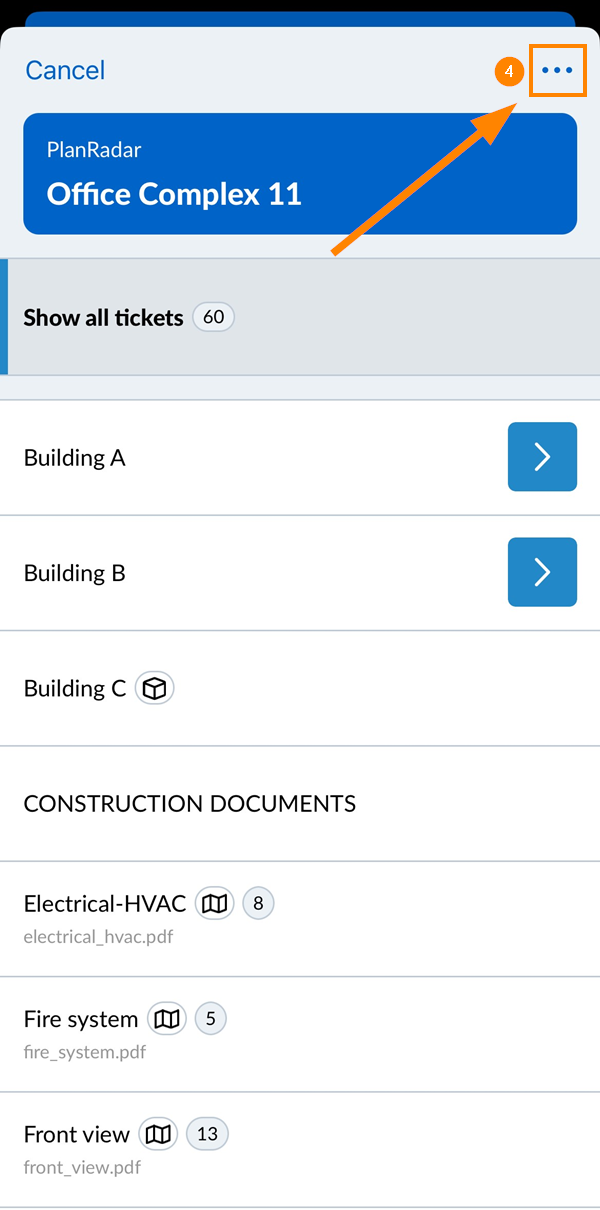This screenshot has width=600, height=1210.
Task: Open the front_view.pdf plan
Action: pyautogui.click(x=82, y=1168)
